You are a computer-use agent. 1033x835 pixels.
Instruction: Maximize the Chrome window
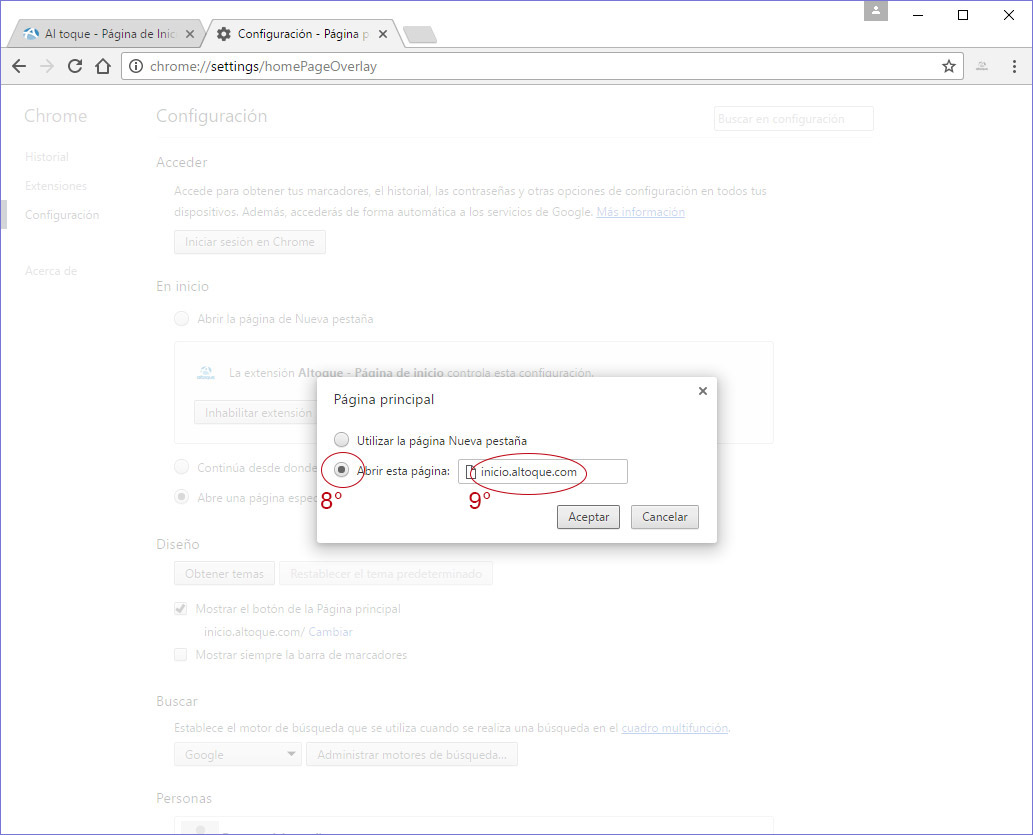pos(963,14)
